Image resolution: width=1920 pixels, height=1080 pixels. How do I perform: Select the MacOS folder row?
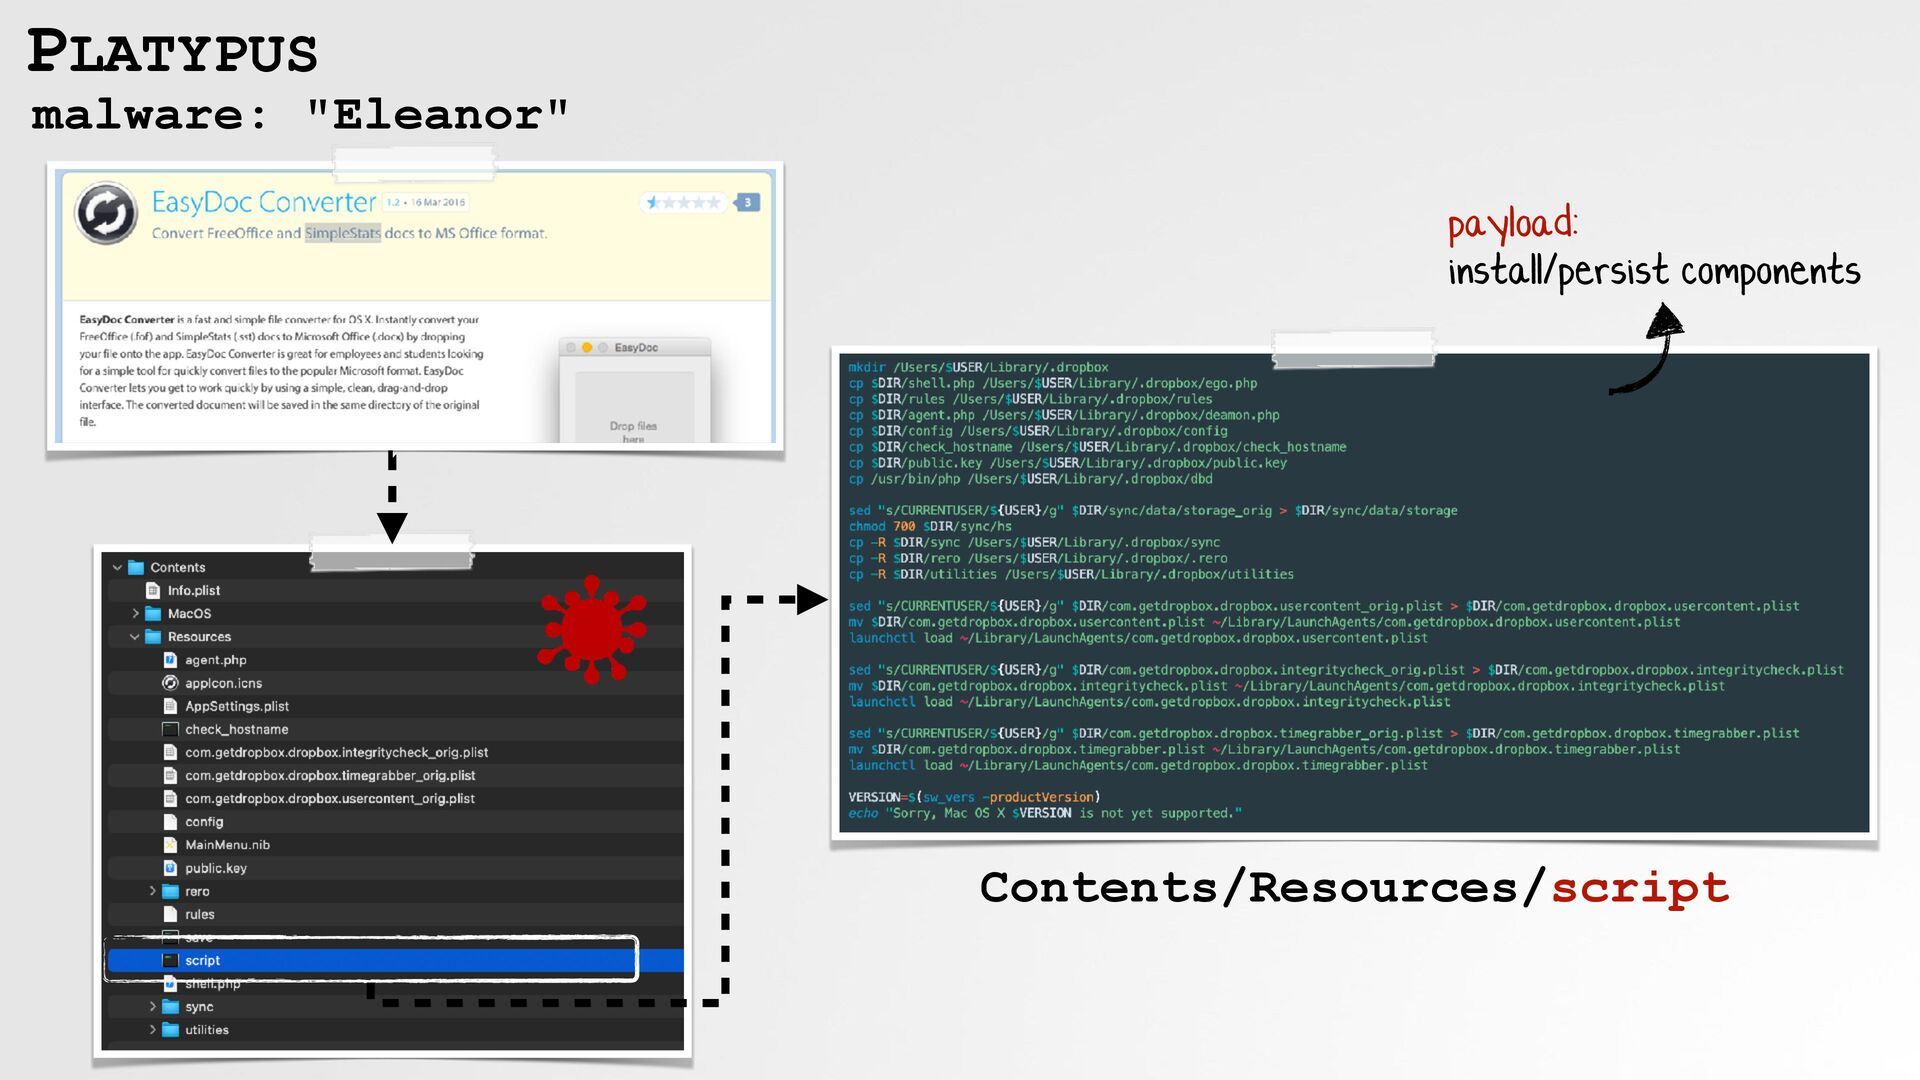[x=395, y=613]
